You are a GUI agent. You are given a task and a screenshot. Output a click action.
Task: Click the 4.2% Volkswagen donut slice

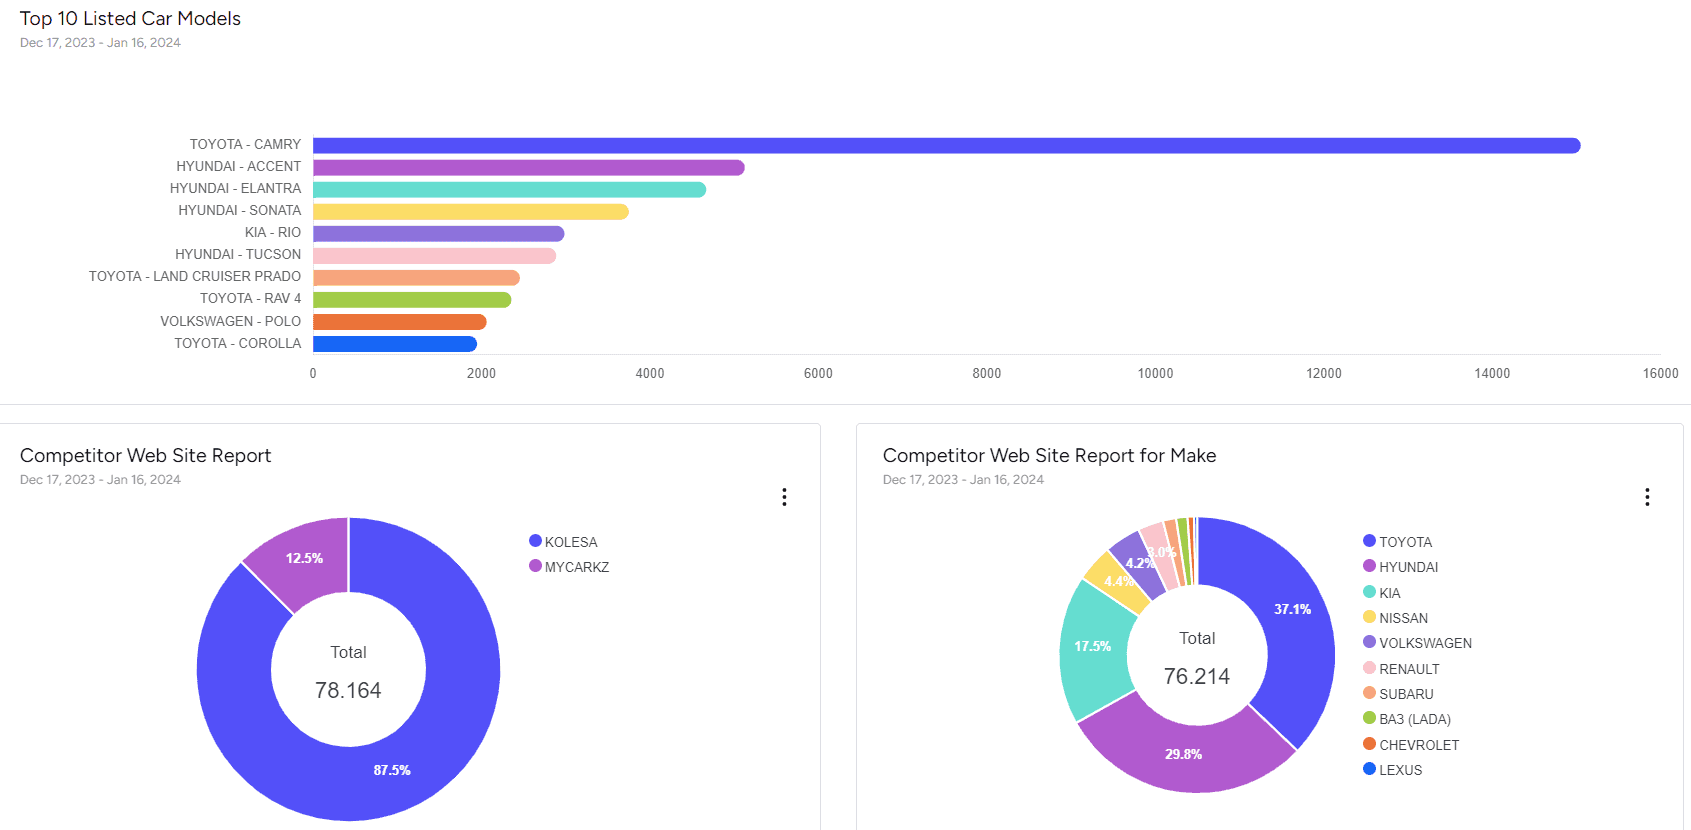click(x=1137, y=563)
